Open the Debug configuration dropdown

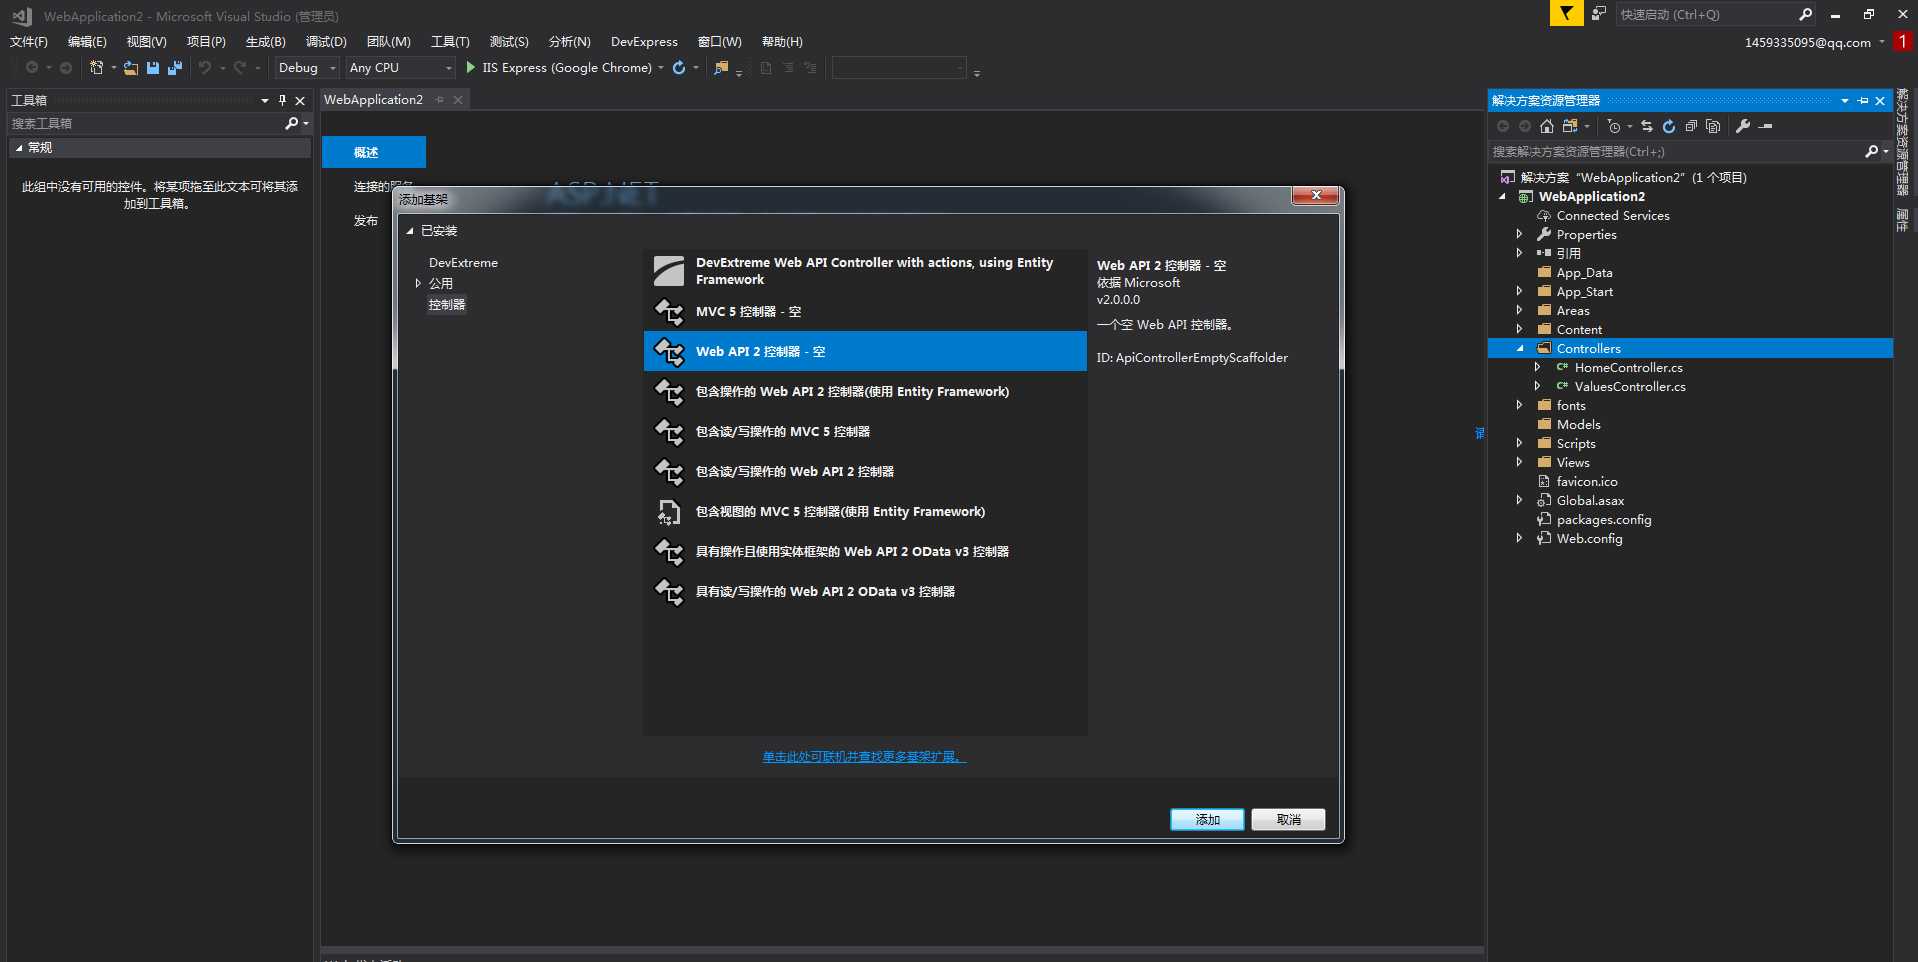pyautogui.click(x=306, y=68)
